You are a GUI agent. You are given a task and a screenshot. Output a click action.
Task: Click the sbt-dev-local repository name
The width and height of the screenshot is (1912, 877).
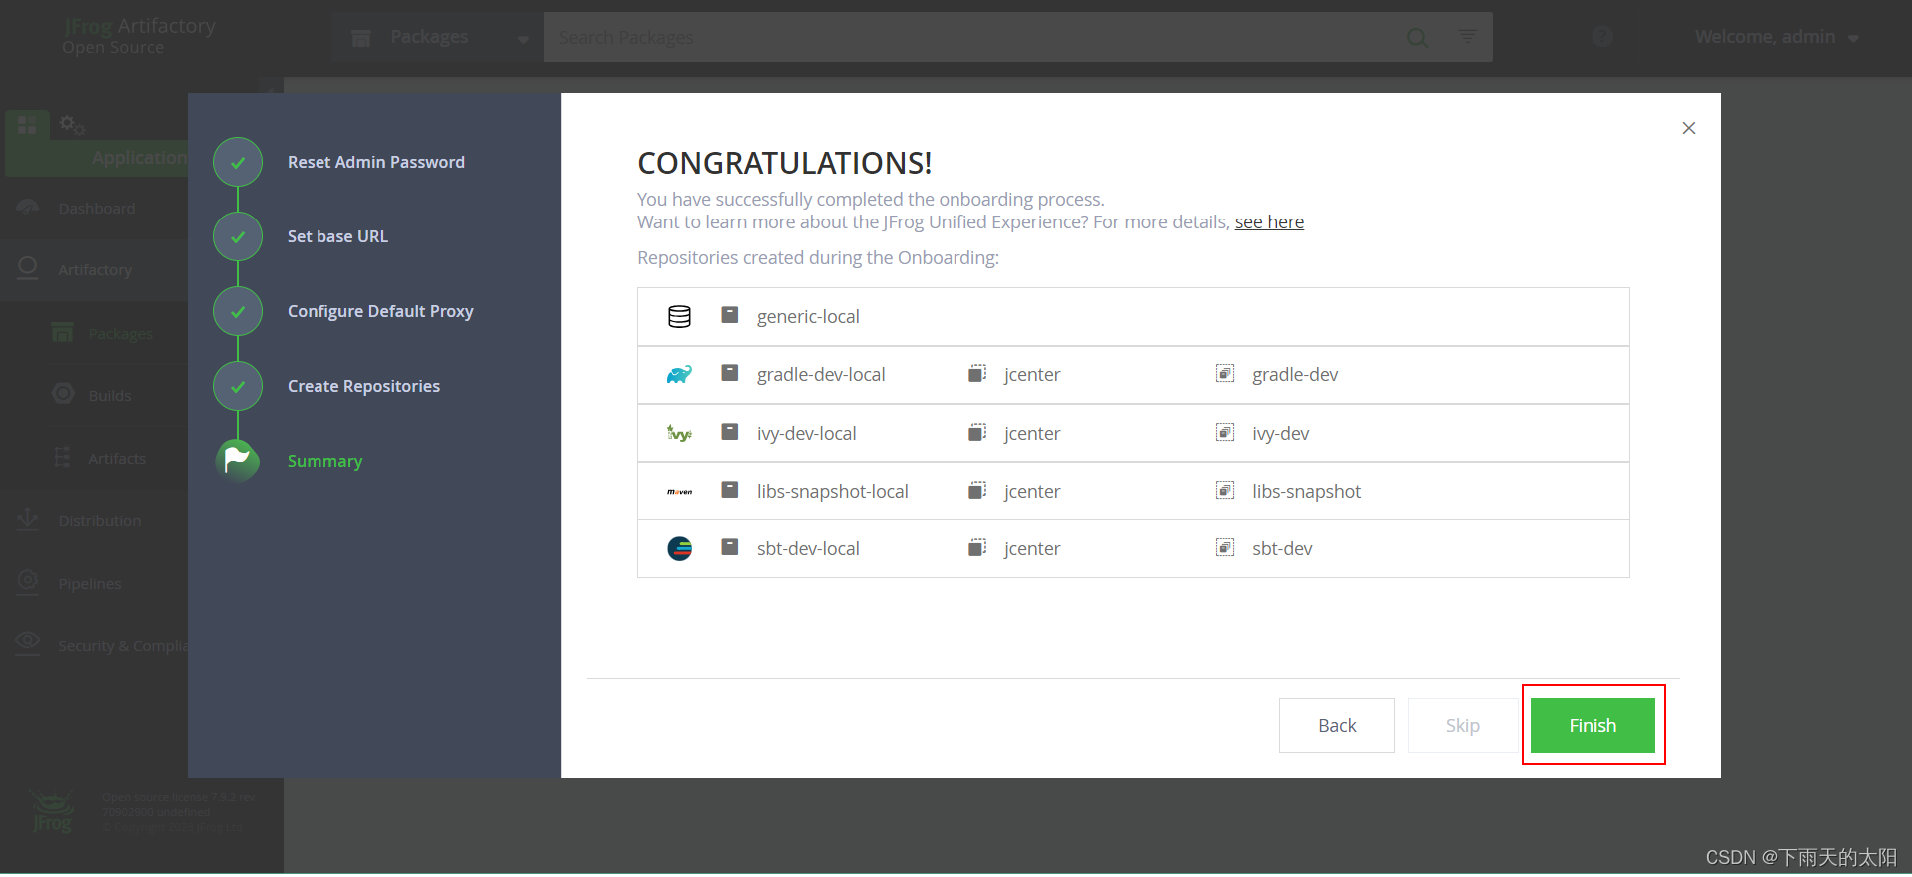pos(808,548)
